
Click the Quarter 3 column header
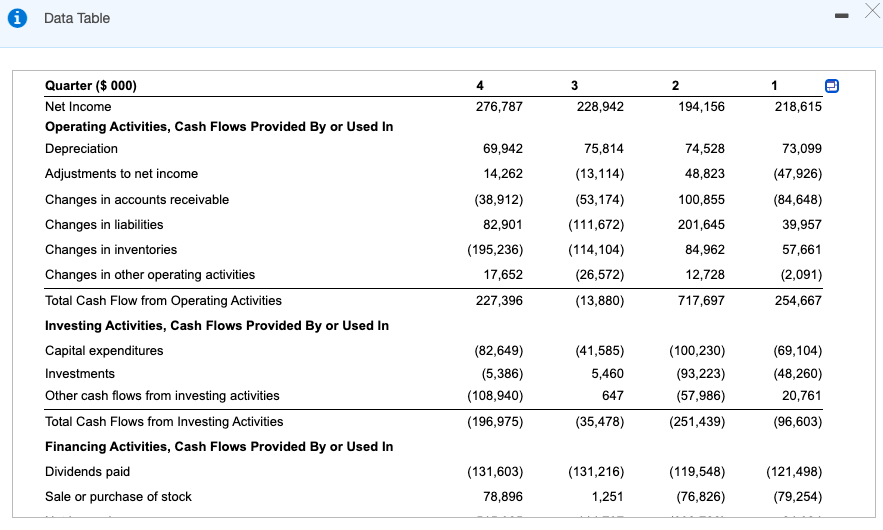[574, 86]
